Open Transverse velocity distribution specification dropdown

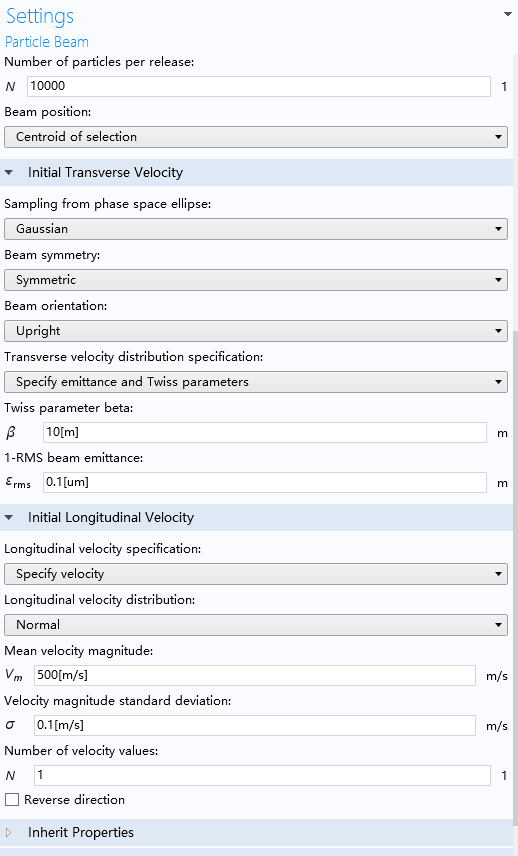255,382
